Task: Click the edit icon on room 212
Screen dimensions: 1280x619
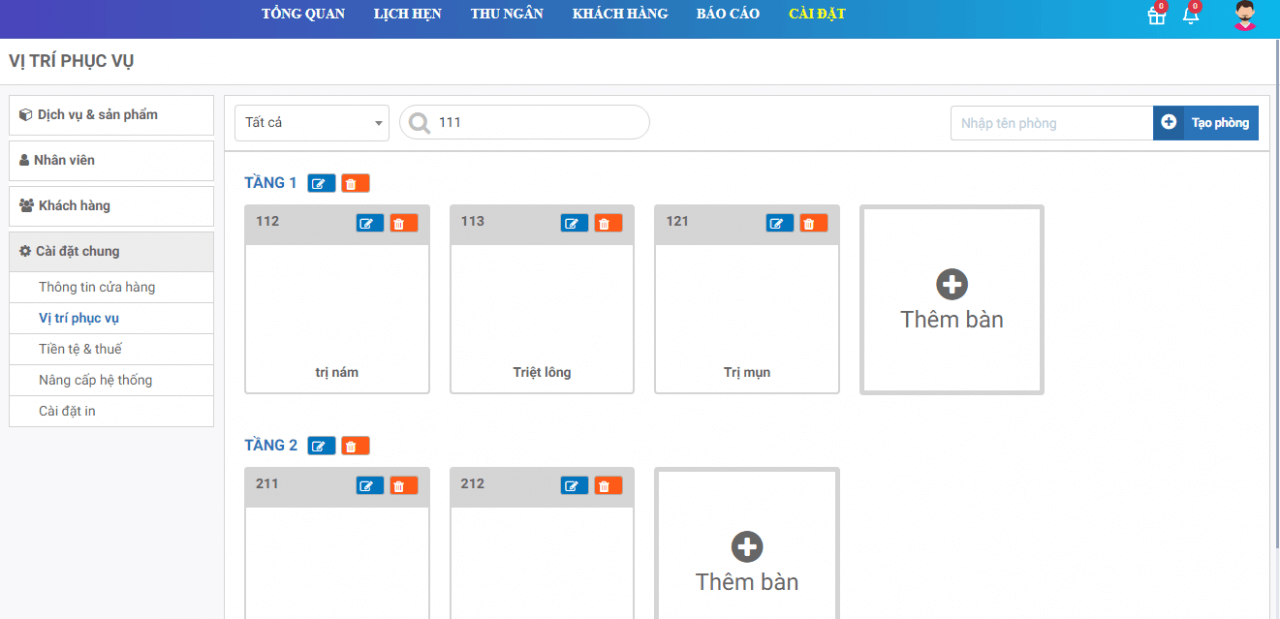Action: (574, 486)
